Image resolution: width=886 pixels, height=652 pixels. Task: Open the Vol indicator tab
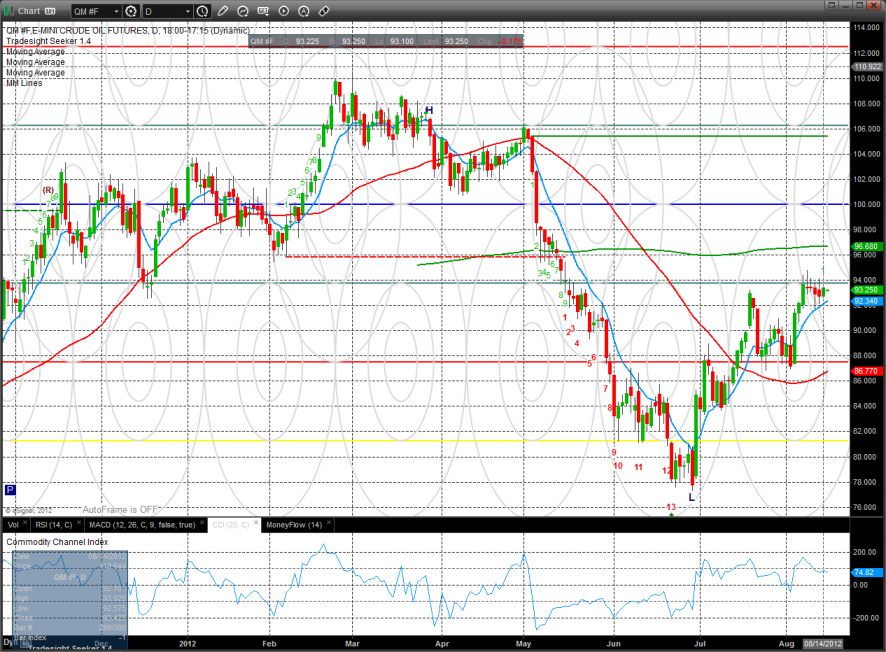click(x=13, y=524)
